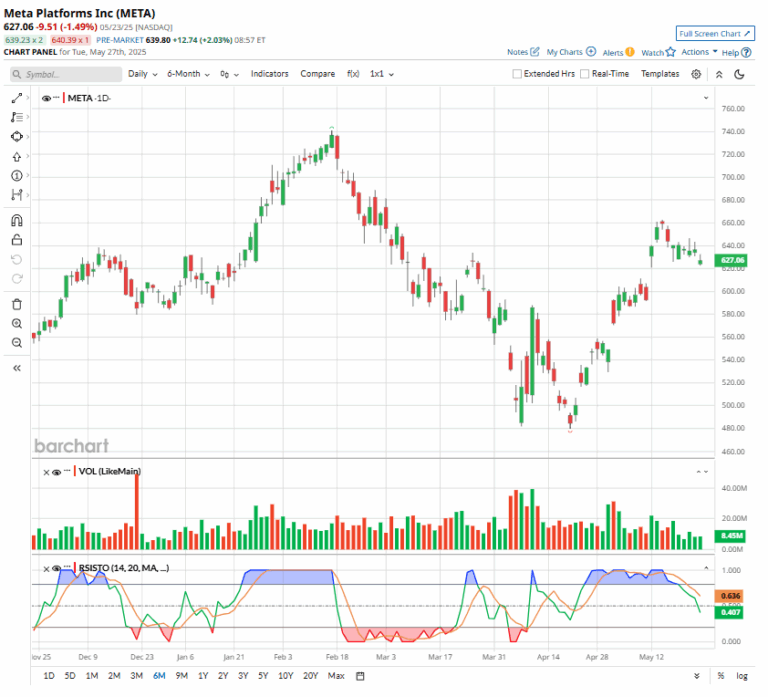Enable Extended Hrs checkbox

[517, 74]
